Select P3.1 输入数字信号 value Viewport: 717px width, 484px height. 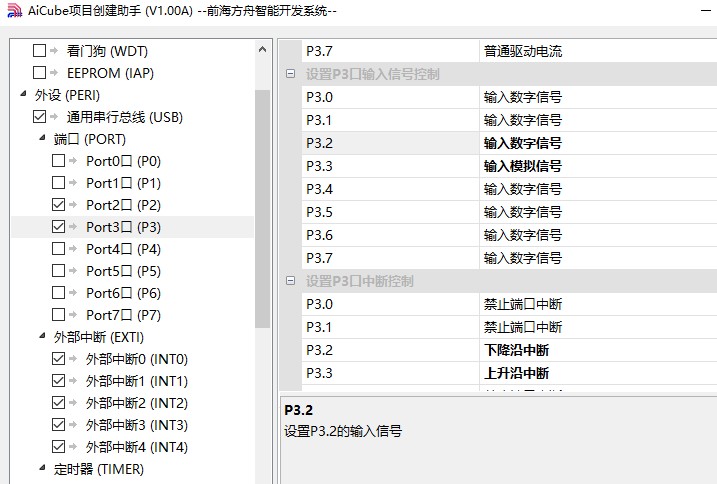(598, 120)
